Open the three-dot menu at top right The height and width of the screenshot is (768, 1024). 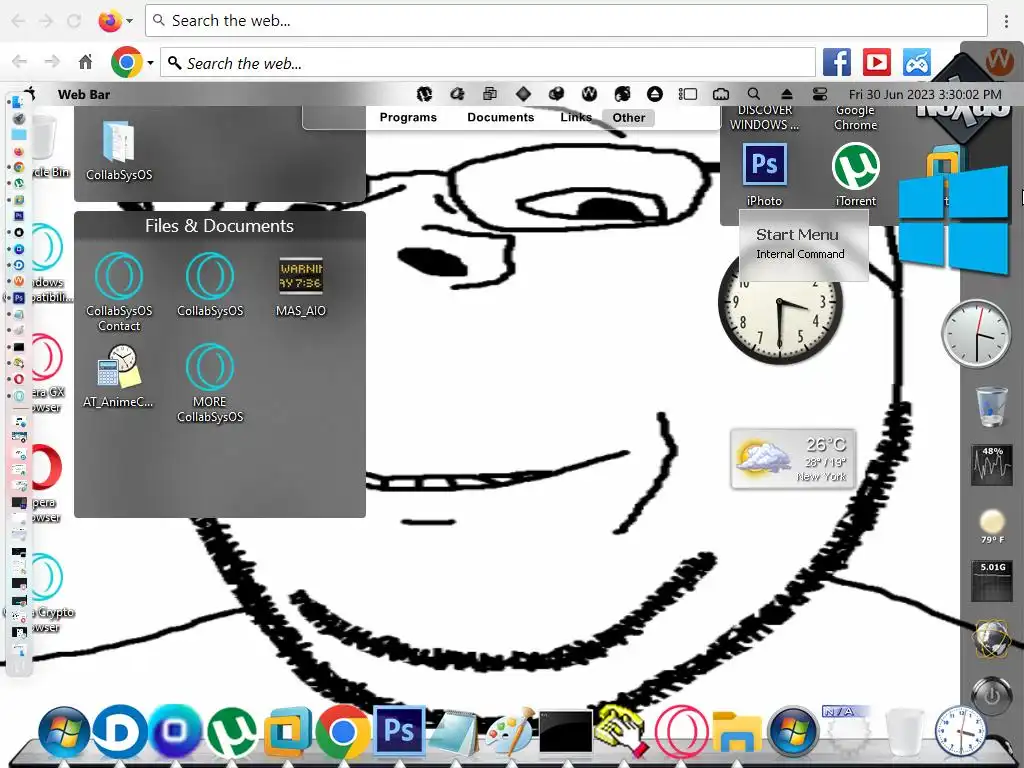coord(1006,21)
